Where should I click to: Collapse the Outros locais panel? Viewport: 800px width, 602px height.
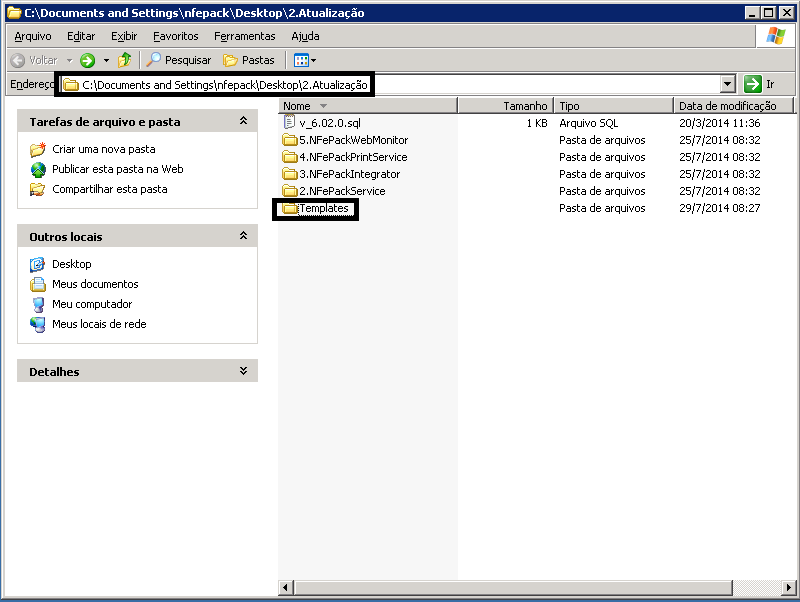tap(243, 237)
